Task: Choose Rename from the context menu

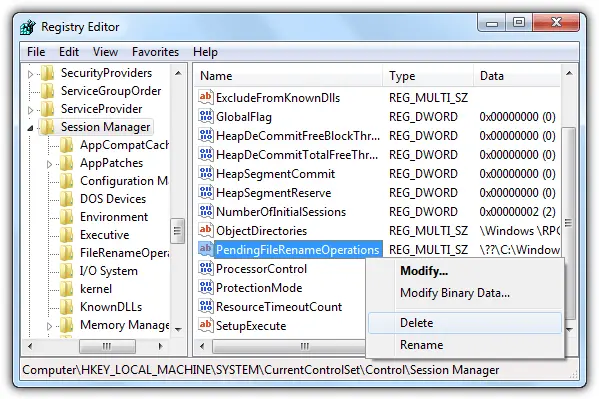Action: (465, 345)
